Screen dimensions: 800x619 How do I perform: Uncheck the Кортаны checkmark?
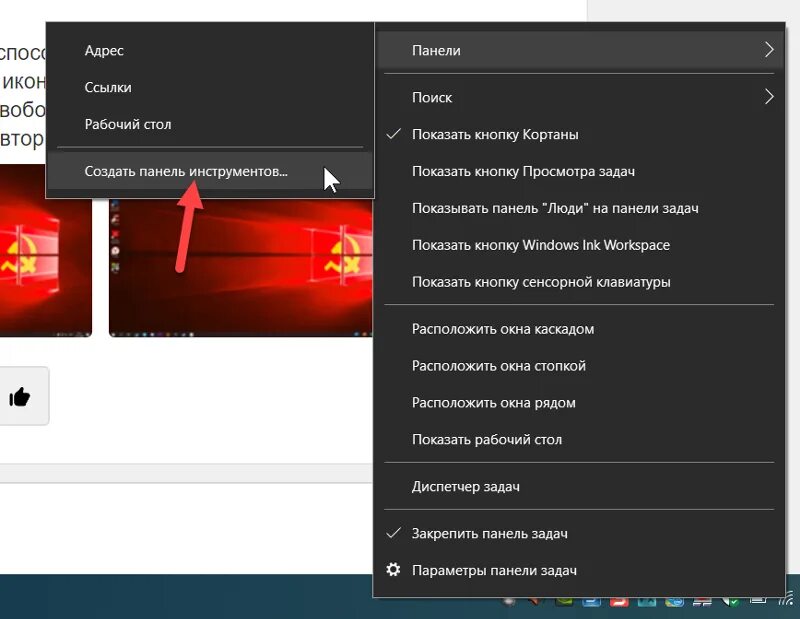tap(393, 134)
